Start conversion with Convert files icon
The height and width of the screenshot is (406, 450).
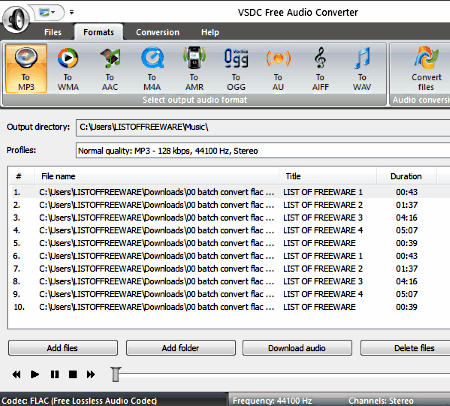click(426, 69)
